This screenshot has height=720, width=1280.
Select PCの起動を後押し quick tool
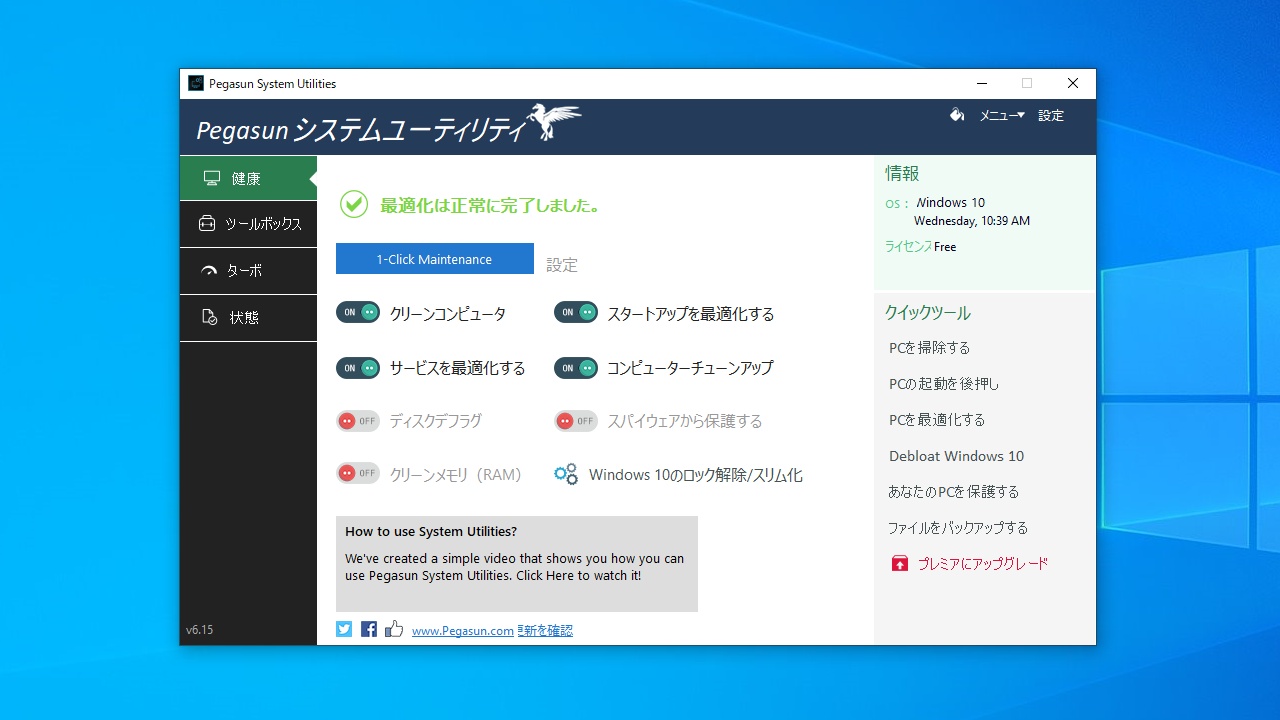(944, 384)
